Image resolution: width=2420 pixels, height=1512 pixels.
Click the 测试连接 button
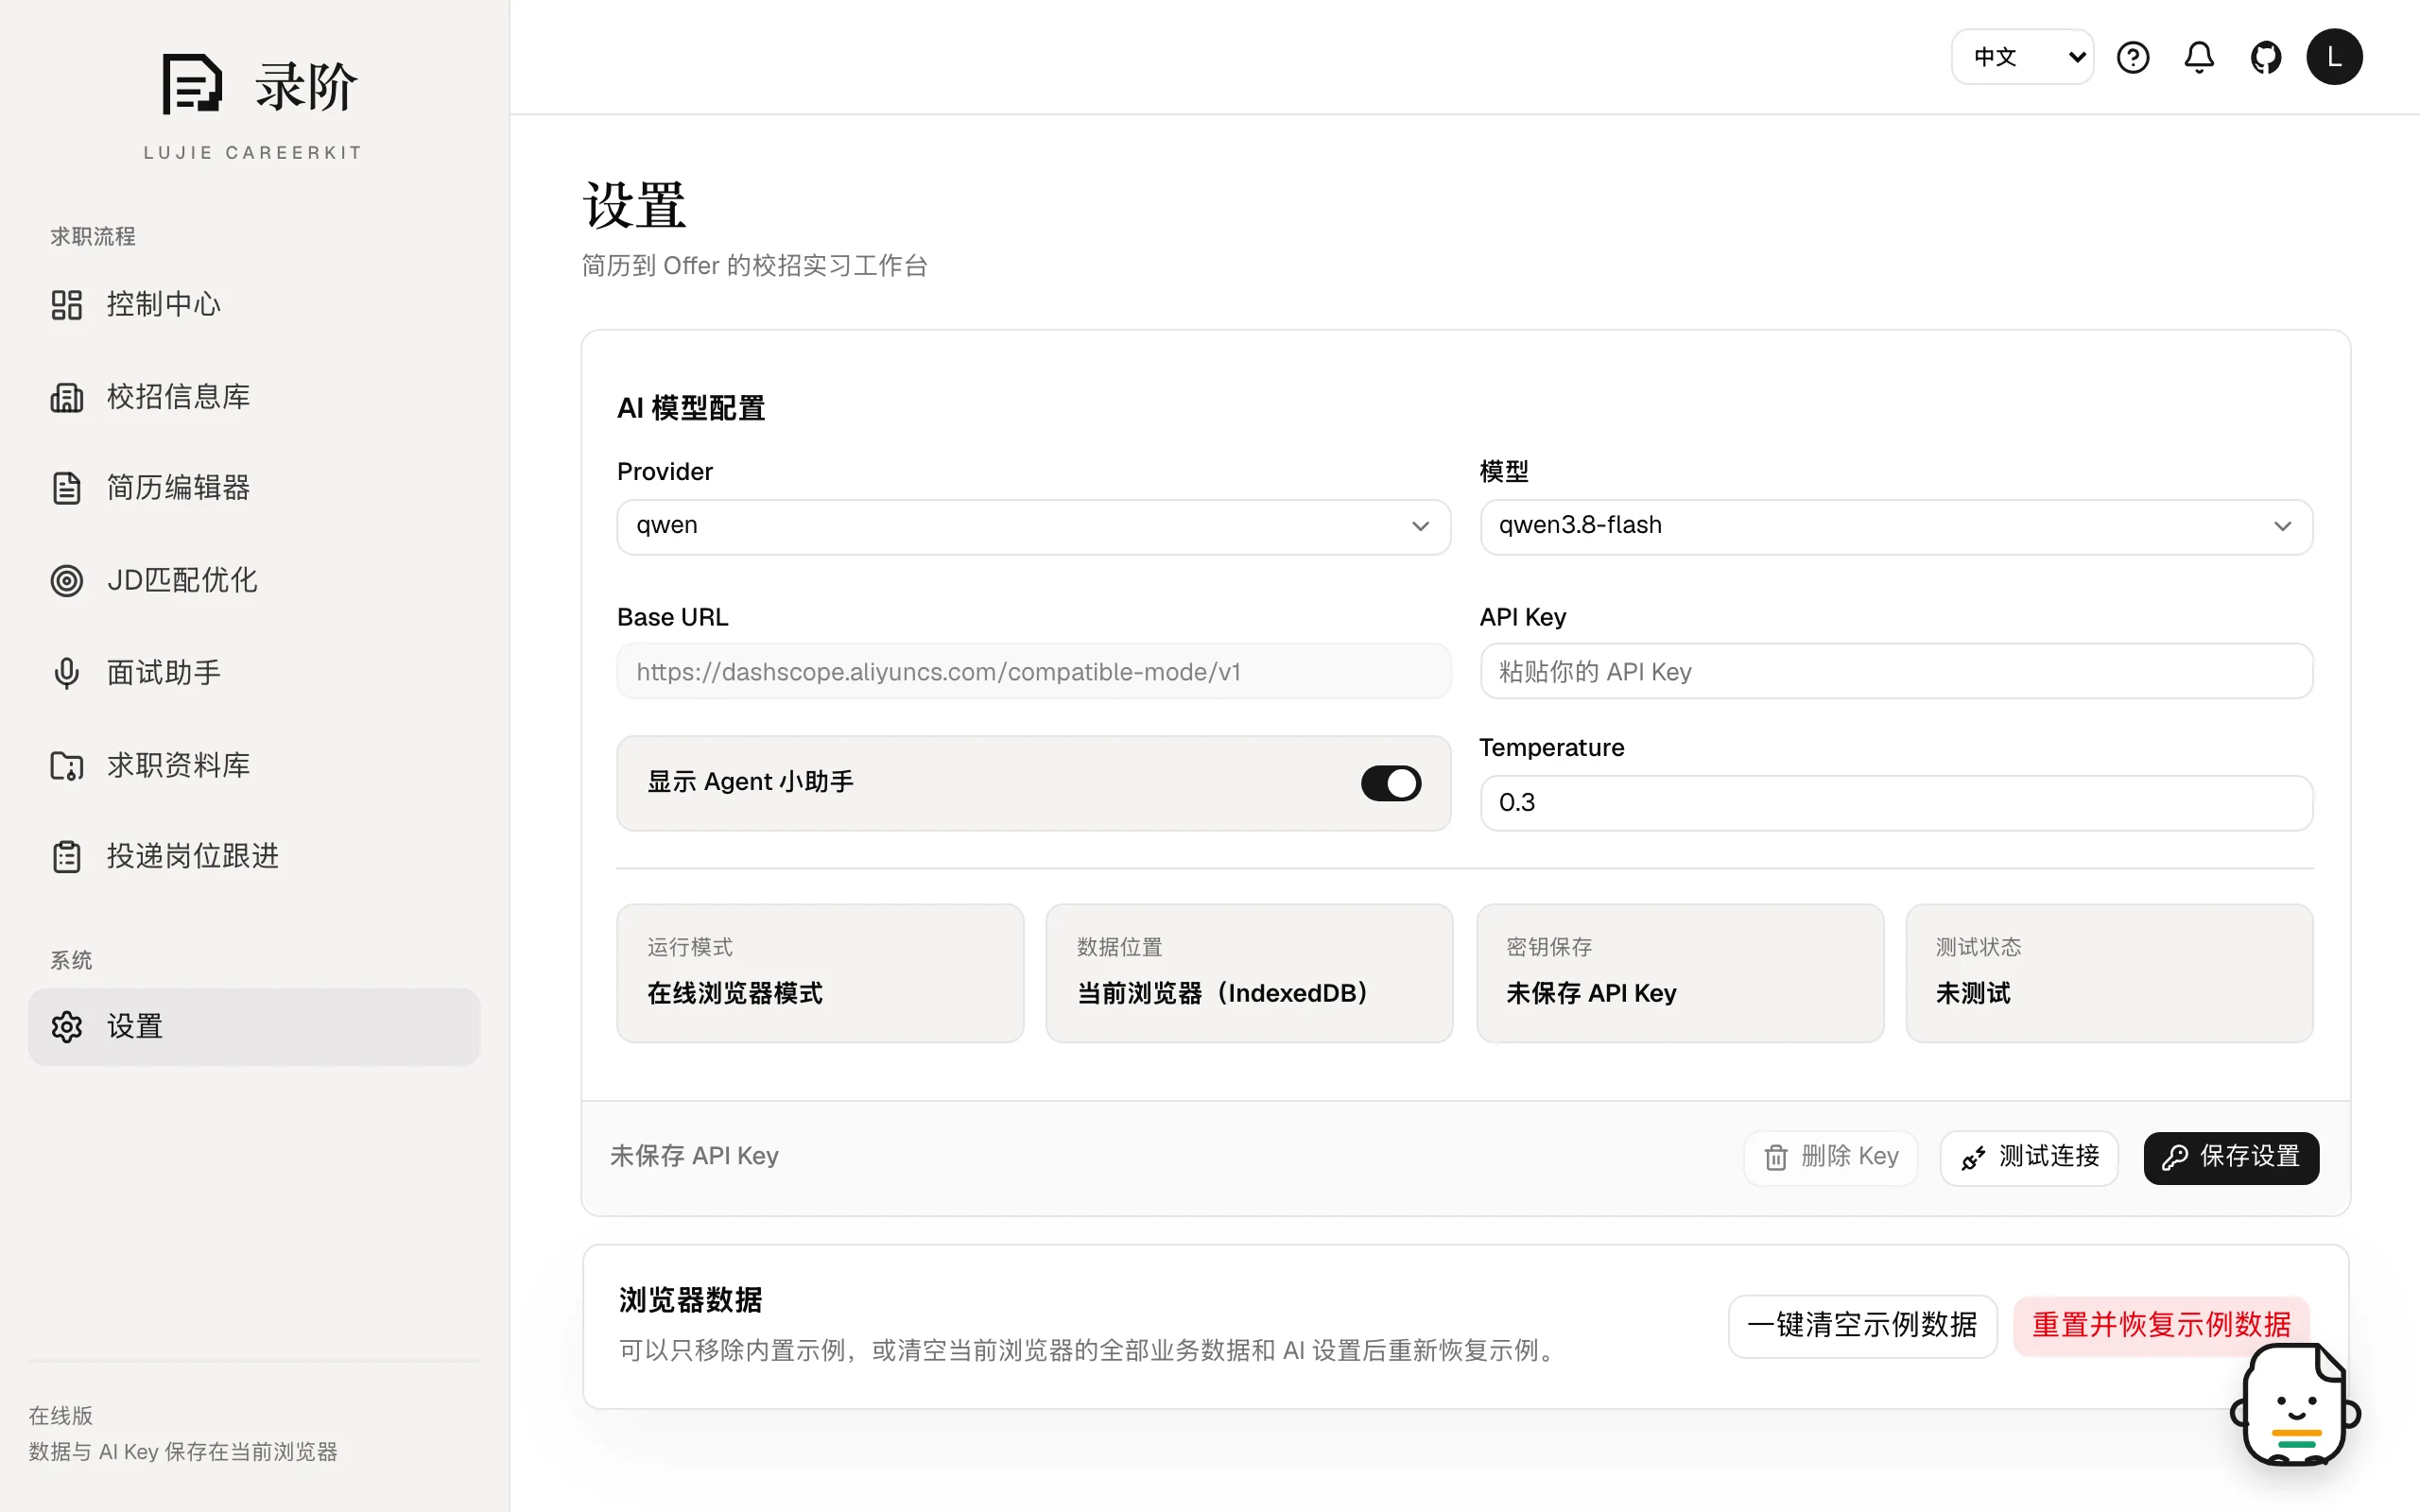[x=2029, y=1157]
